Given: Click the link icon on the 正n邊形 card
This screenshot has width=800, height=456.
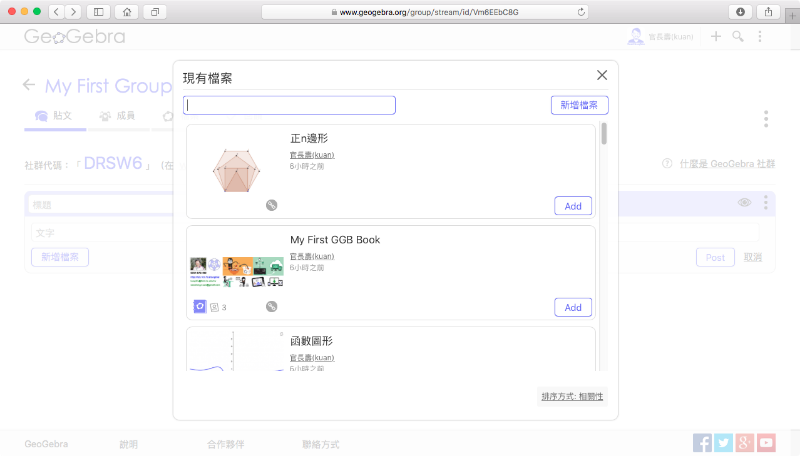Looking at the screenshot, I should tap(271, 205).
